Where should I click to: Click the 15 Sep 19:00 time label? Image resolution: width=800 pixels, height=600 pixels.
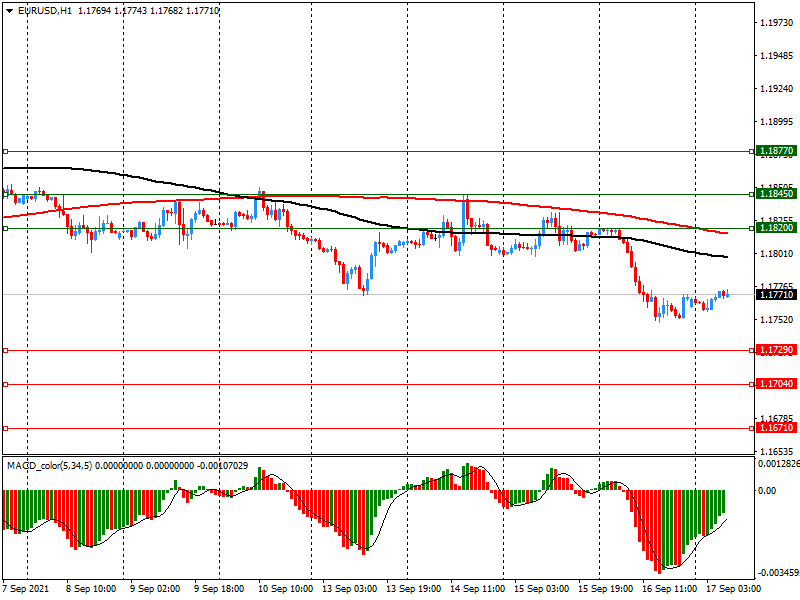[606, 588]
